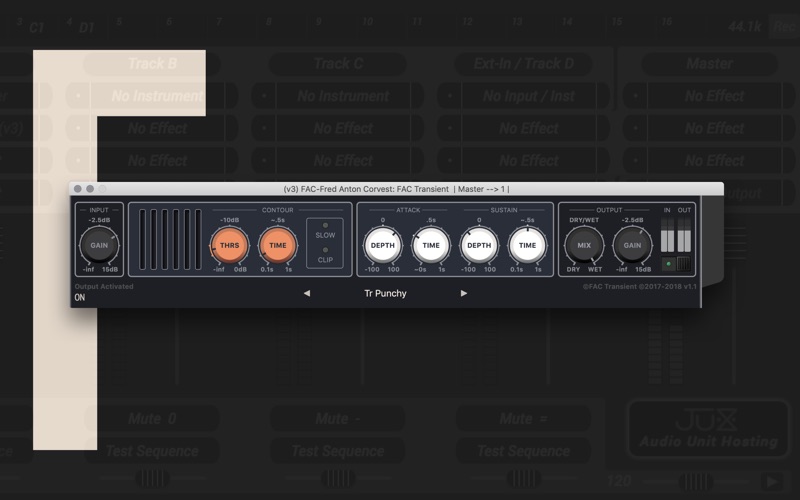Click the grille button under OUT meter
The height and width of the screenshot is (500, 800).
(x=684, y=264)
